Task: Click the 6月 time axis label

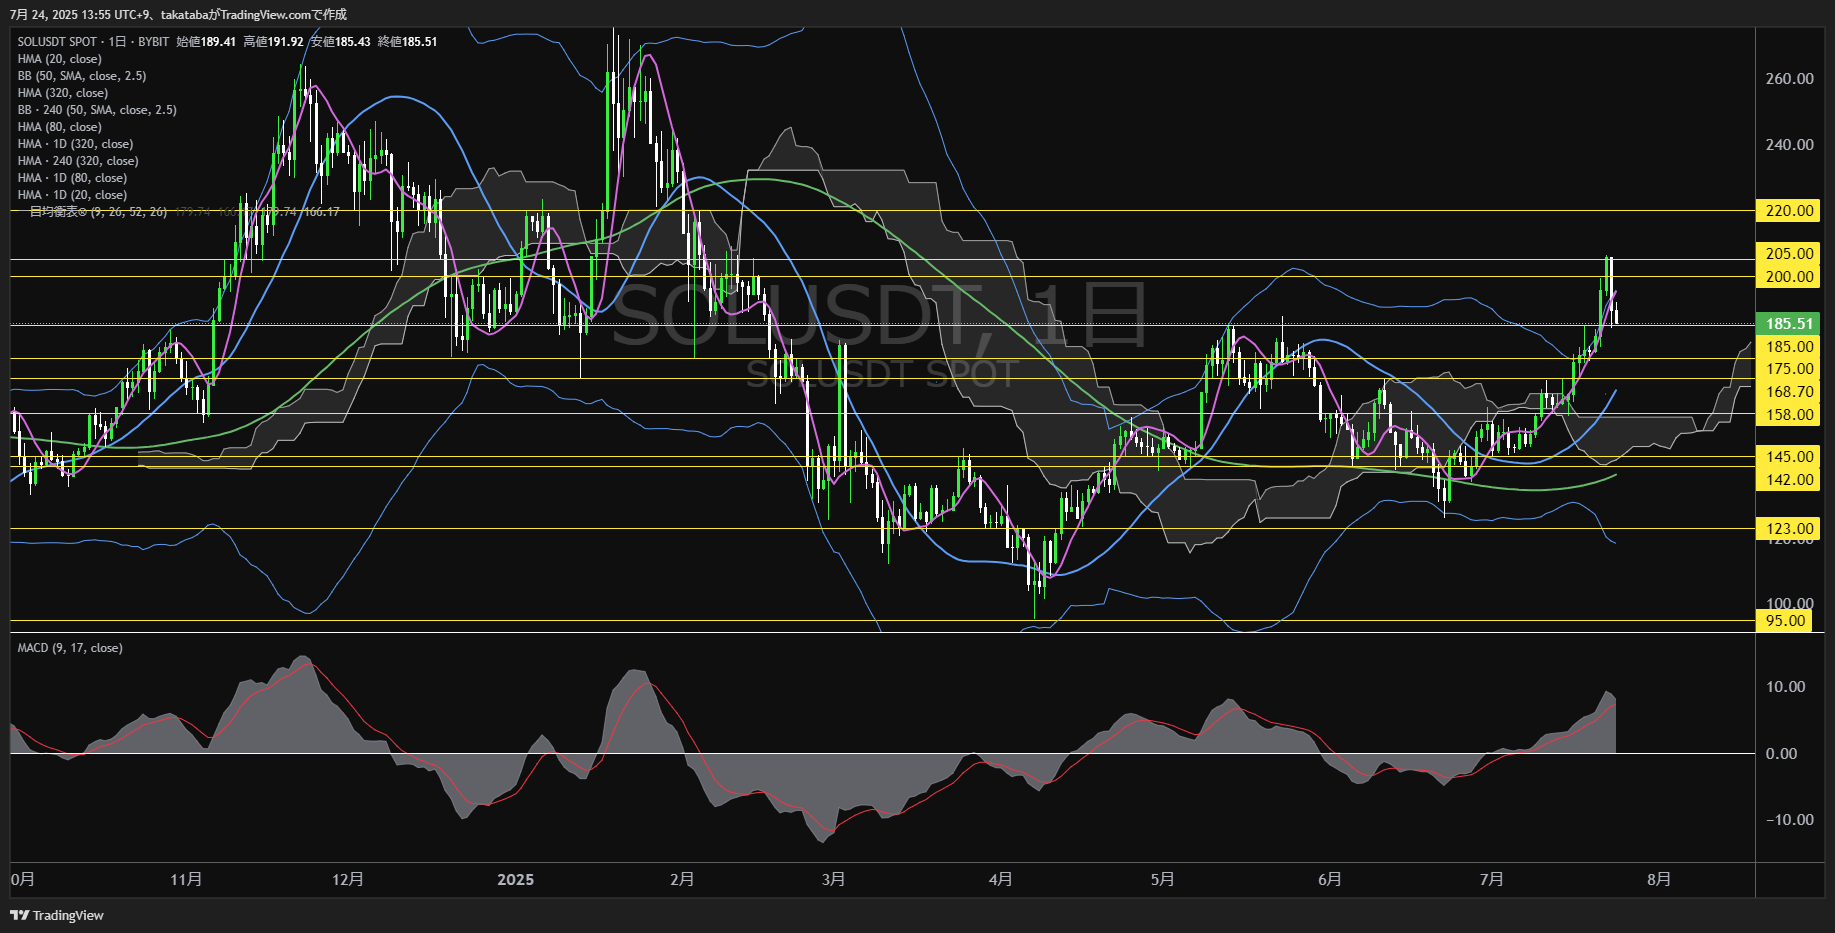Action: pyautogui.click(x=1330, y=879)
